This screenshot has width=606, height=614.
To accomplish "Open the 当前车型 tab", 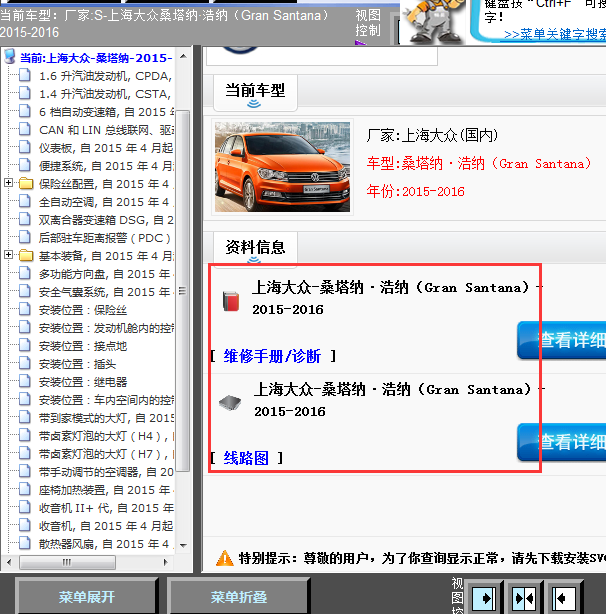I will pyautogui.click(x=255, y=93).
